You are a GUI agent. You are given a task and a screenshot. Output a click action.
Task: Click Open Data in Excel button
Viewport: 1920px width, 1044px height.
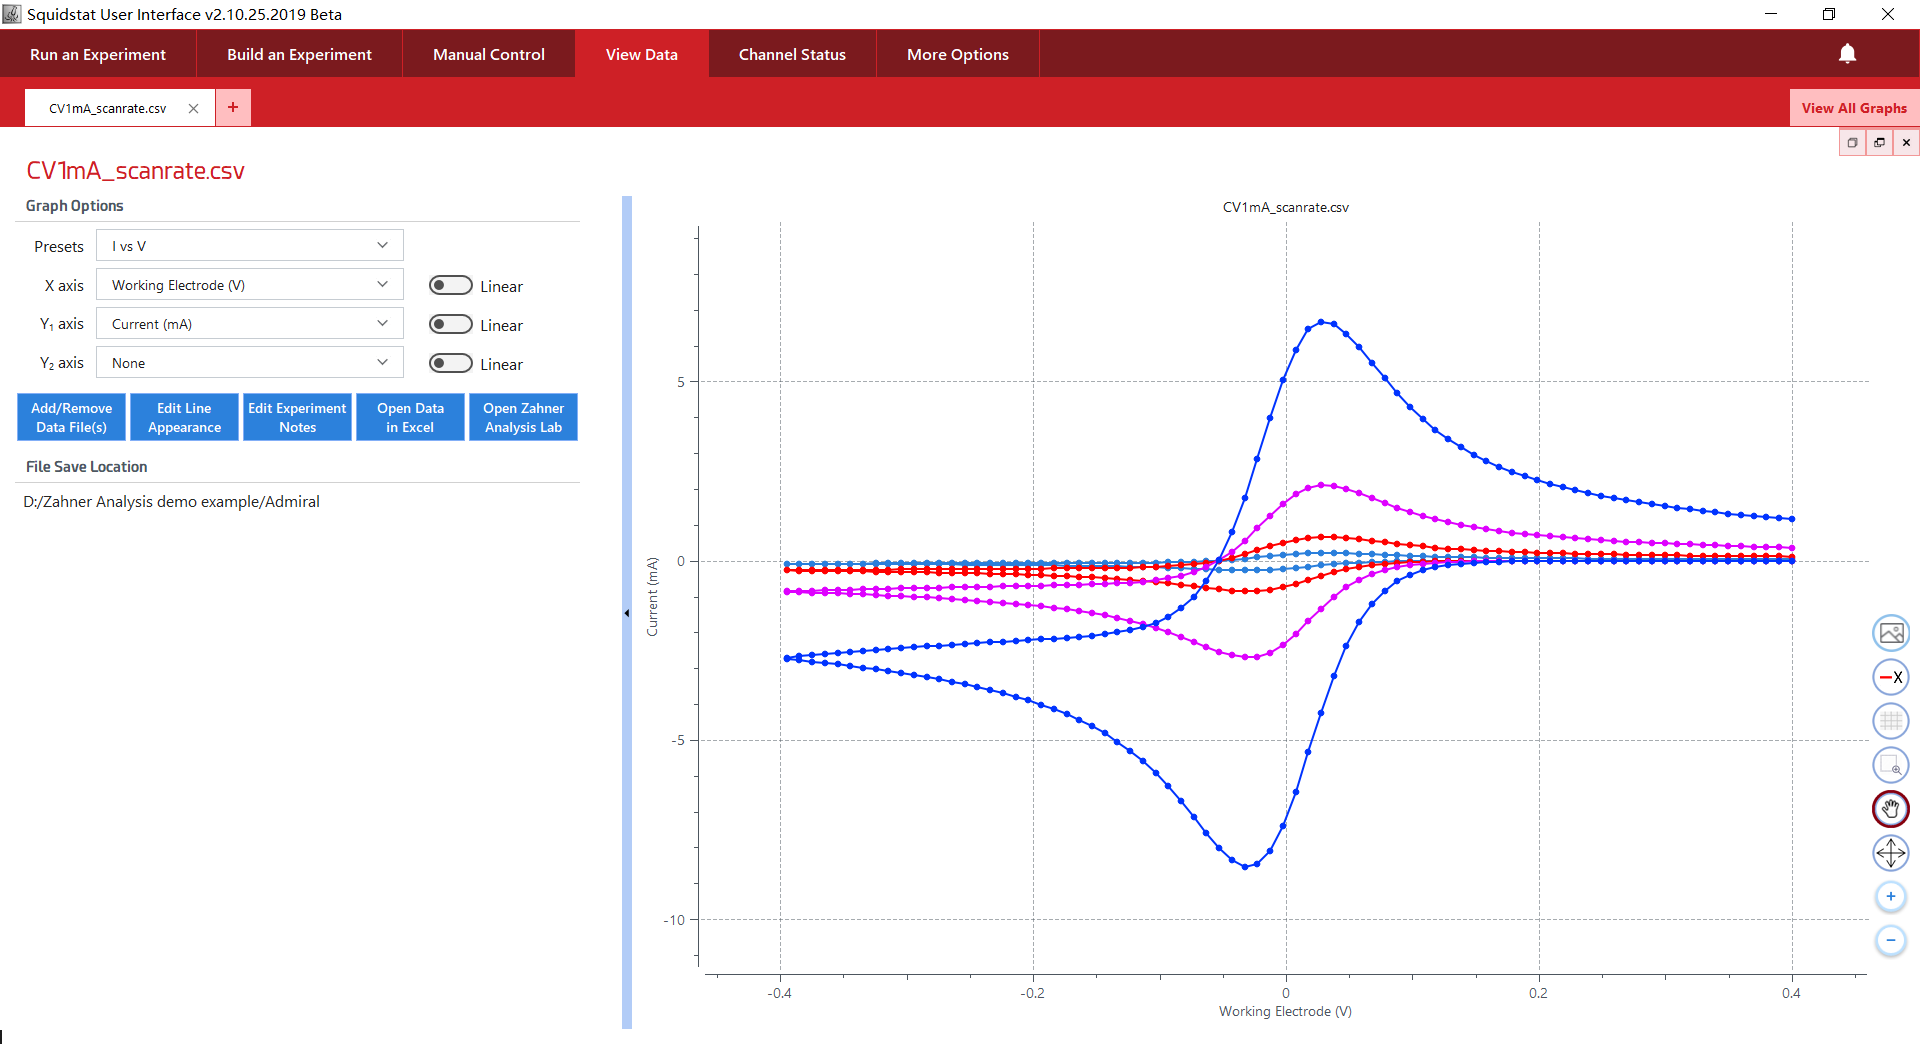pyautogui.click(x=410, y=417)
